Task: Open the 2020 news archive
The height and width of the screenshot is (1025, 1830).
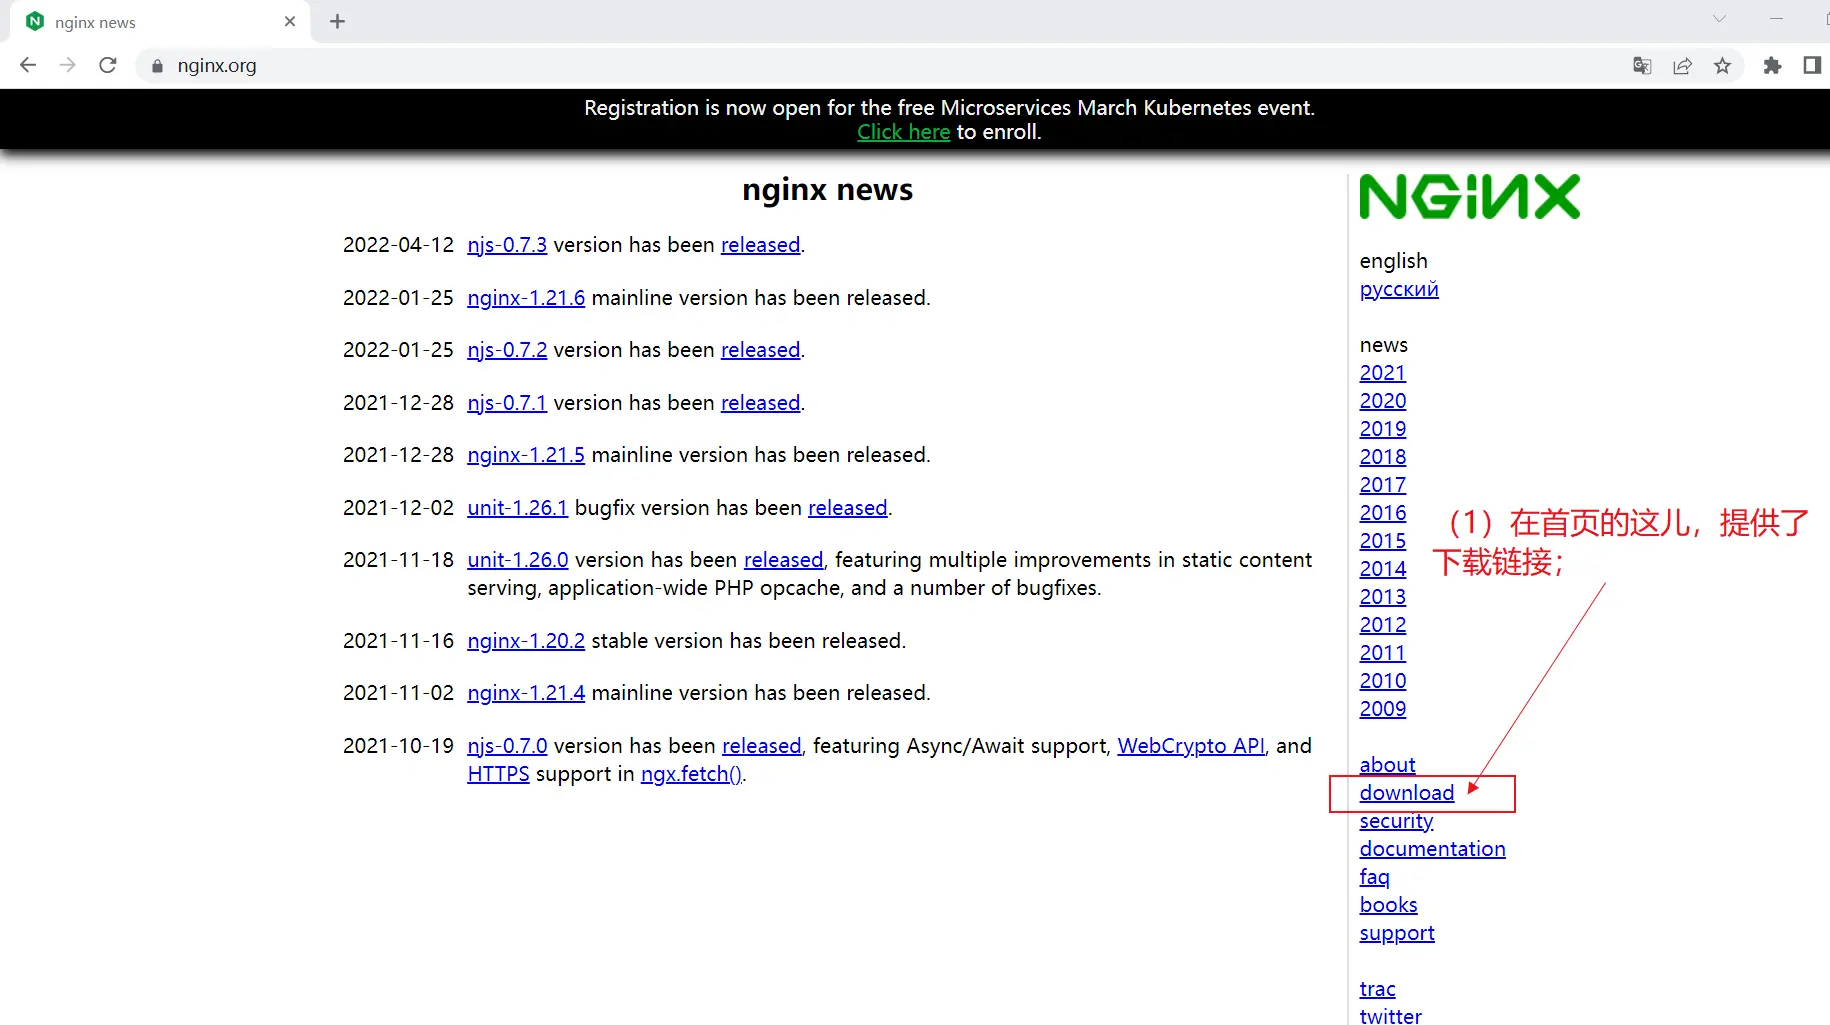Action: click(1383, 401)
